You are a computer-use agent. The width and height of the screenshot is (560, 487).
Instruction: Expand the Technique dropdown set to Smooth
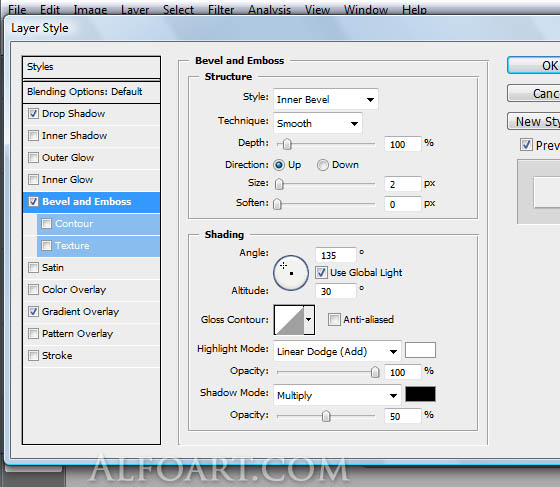coord(318,124)
